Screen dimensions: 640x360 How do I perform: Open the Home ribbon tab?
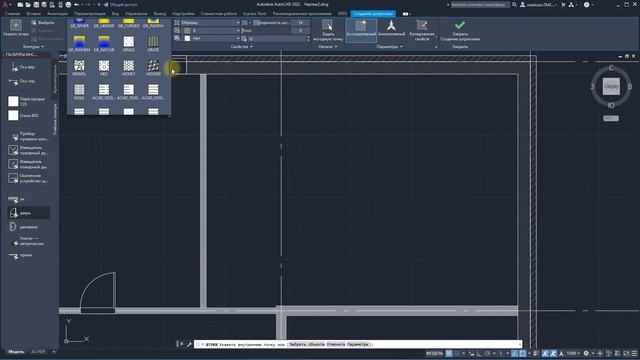click(12, 13)
